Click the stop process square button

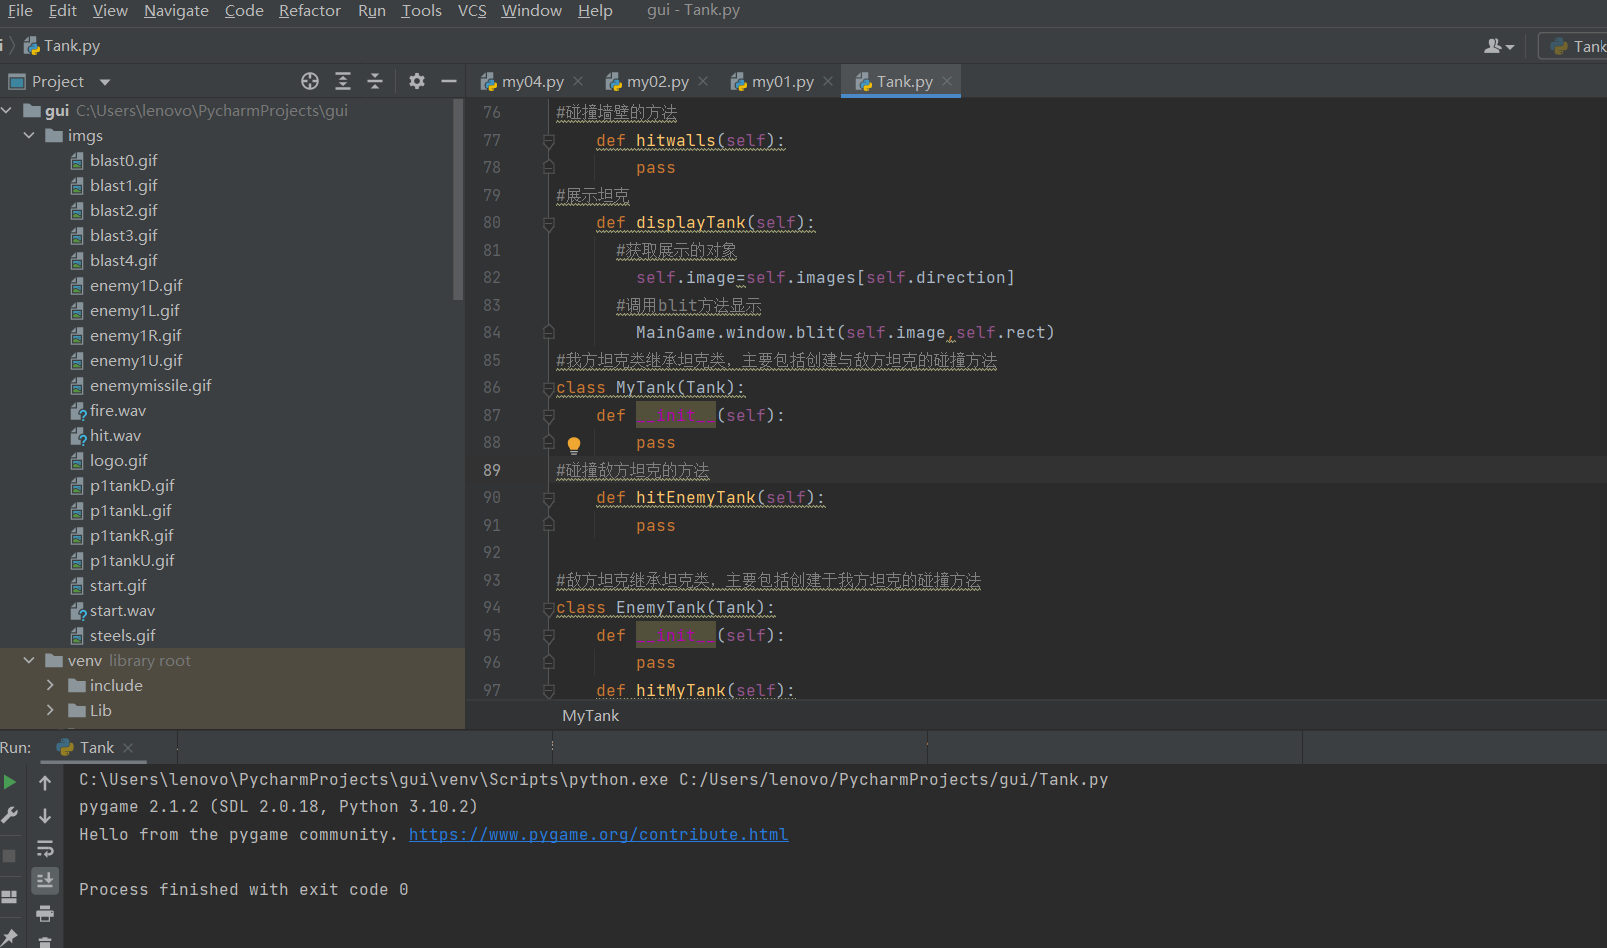pyautogui.click(x=10, y=856)
